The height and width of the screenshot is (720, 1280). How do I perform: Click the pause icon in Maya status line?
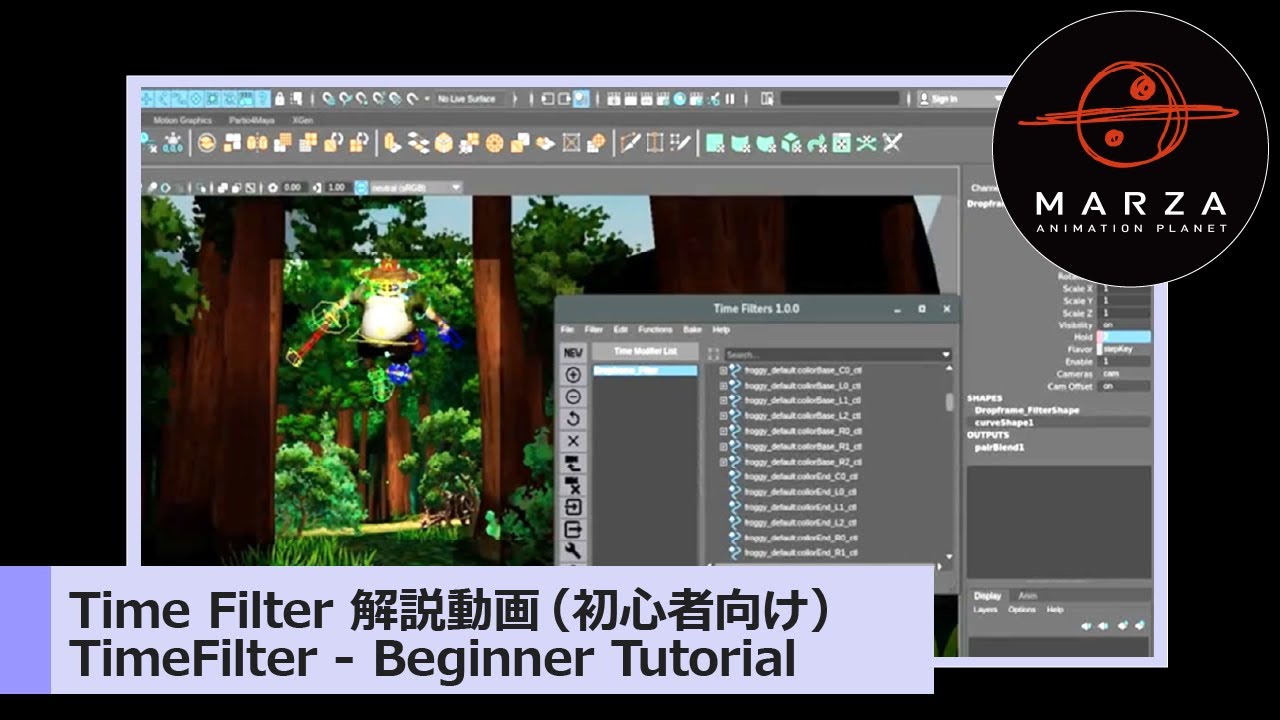point(730,99)
